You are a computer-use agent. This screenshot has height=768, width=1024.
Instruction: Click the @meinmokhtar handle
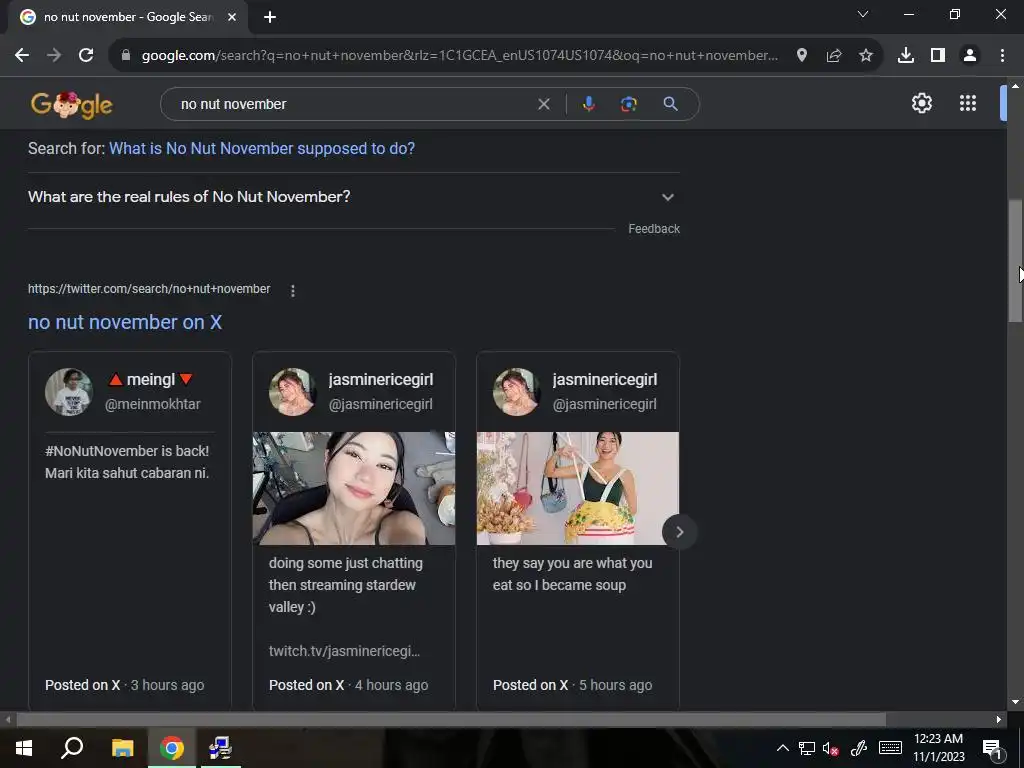tap(153, 404)
